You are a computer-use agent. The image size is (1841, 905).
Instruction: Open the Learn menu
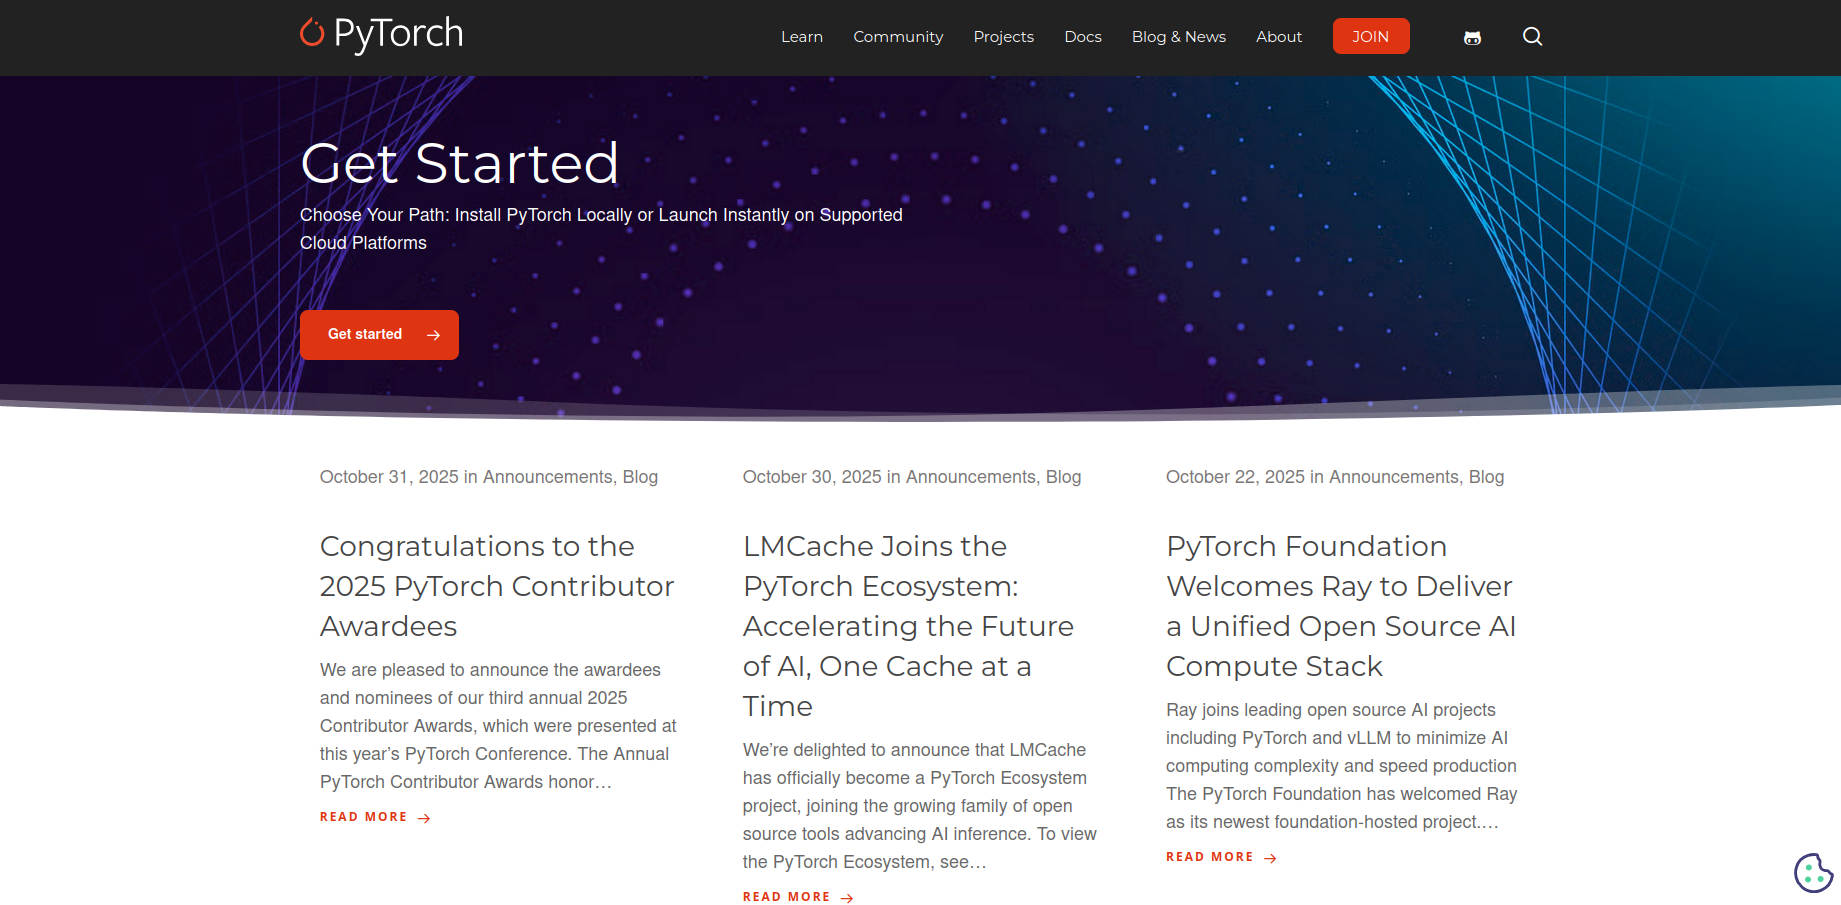click(x=801, y=36)
